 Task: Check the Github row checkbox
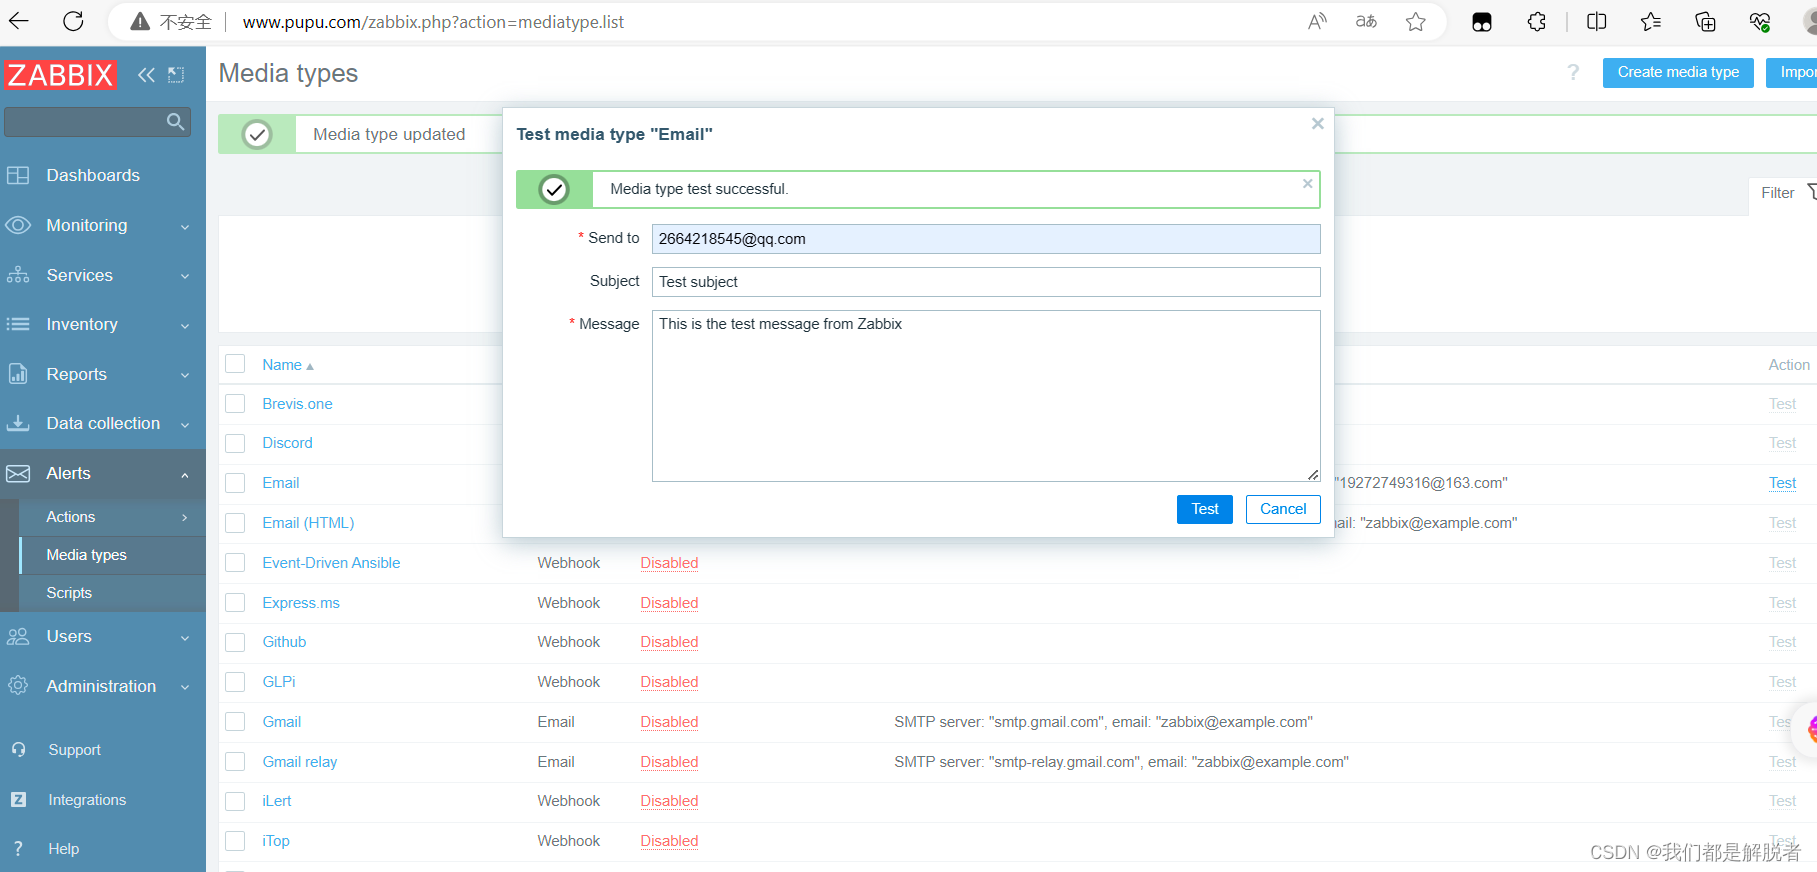pos(235,642)
